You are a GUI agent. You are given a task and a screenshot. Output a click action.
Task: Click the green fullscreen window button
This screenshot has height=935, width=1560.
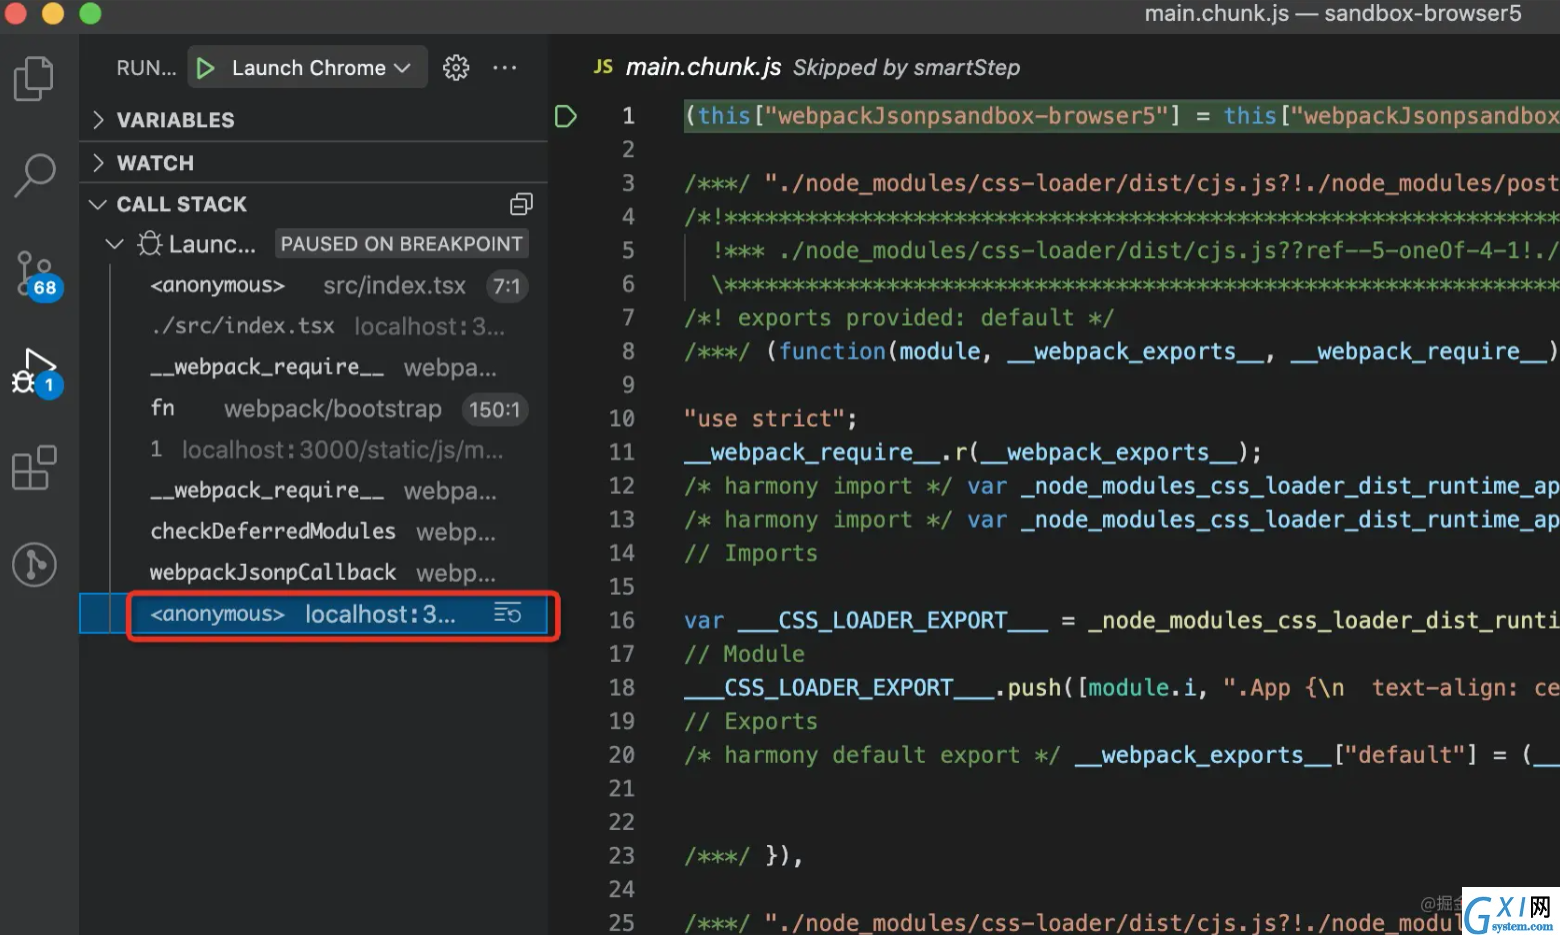(90, 13)
